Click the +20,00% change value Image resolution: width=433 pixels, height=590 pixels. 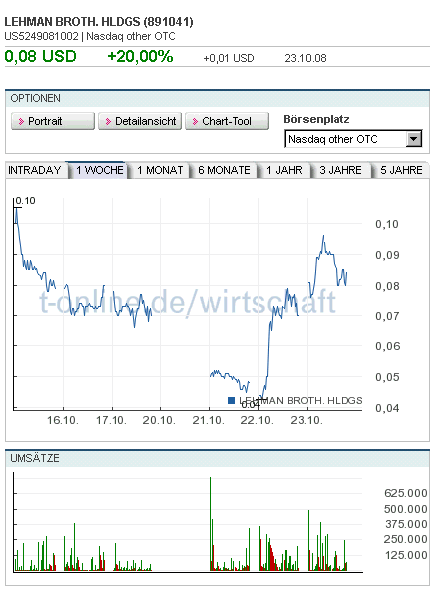pyautogui.click(x=140, y=56)
